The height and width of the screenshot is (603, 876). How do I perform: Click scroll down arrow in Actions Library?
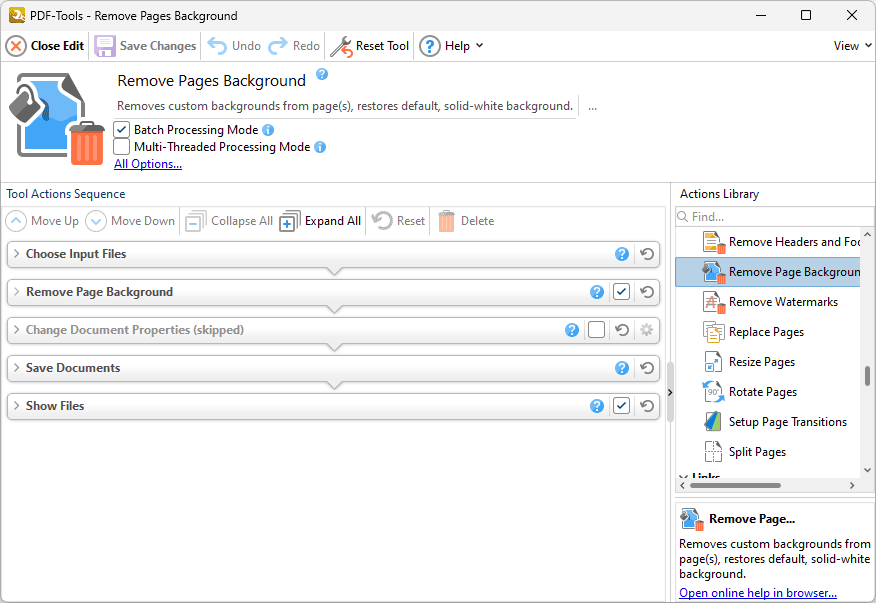coord(867,470)
